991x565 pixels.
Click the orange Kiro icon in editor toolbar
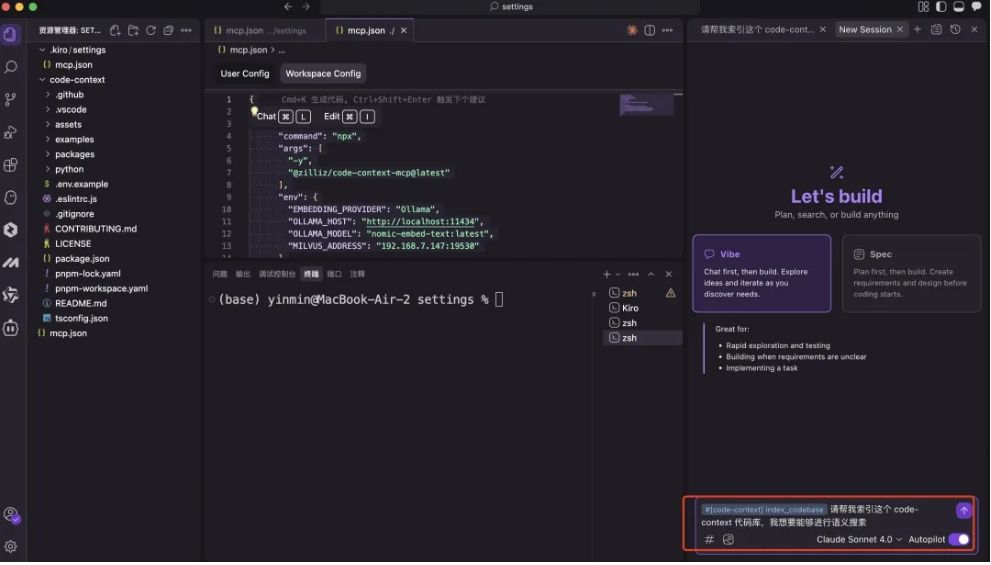pyautogui.click(x=631, y=30)
